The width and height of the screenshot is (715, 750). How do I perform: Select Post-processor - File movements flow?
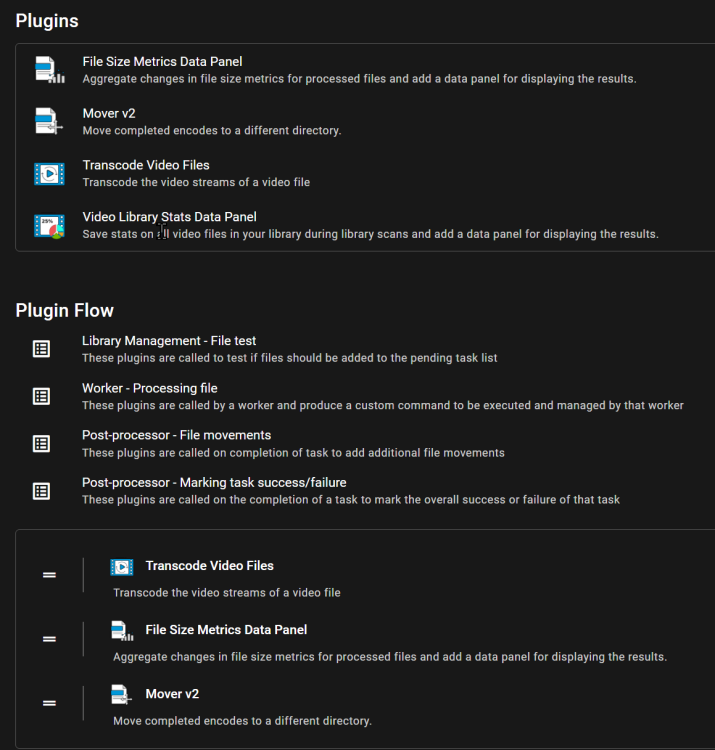(x=176, y=435)
